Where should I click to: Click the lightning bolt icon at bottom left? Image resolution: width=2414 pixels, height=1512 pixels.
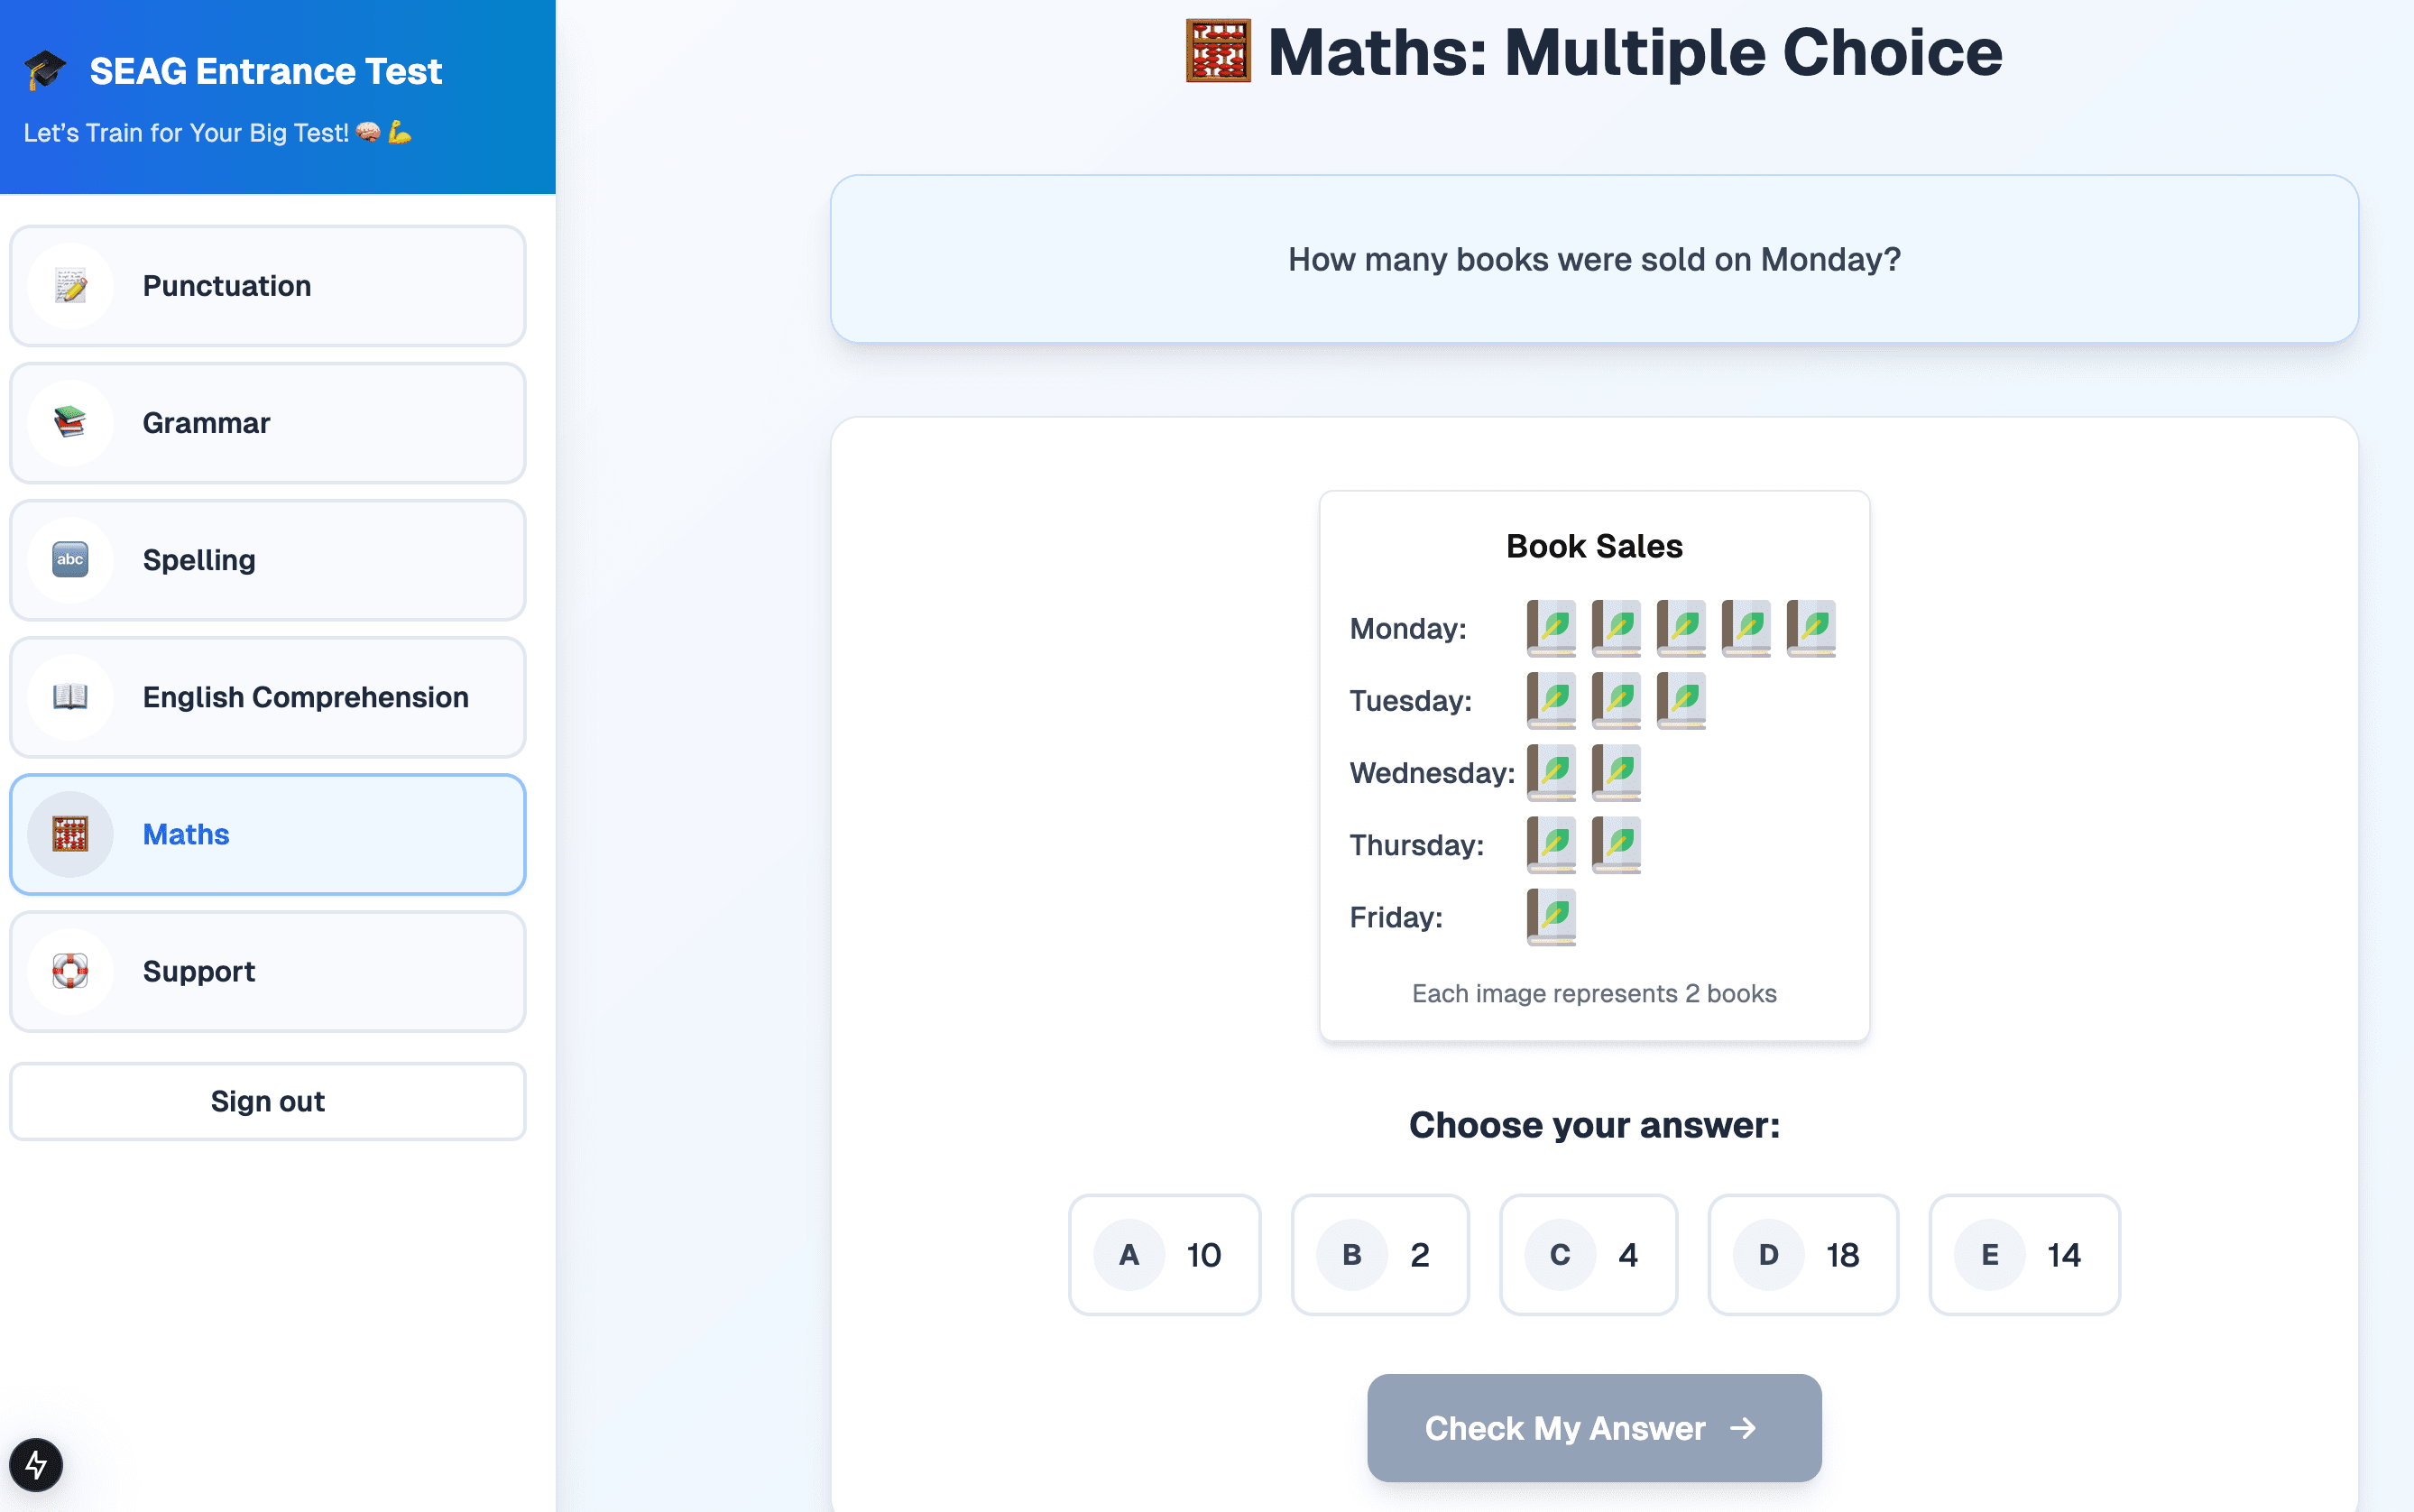(x=36, y=1465)
